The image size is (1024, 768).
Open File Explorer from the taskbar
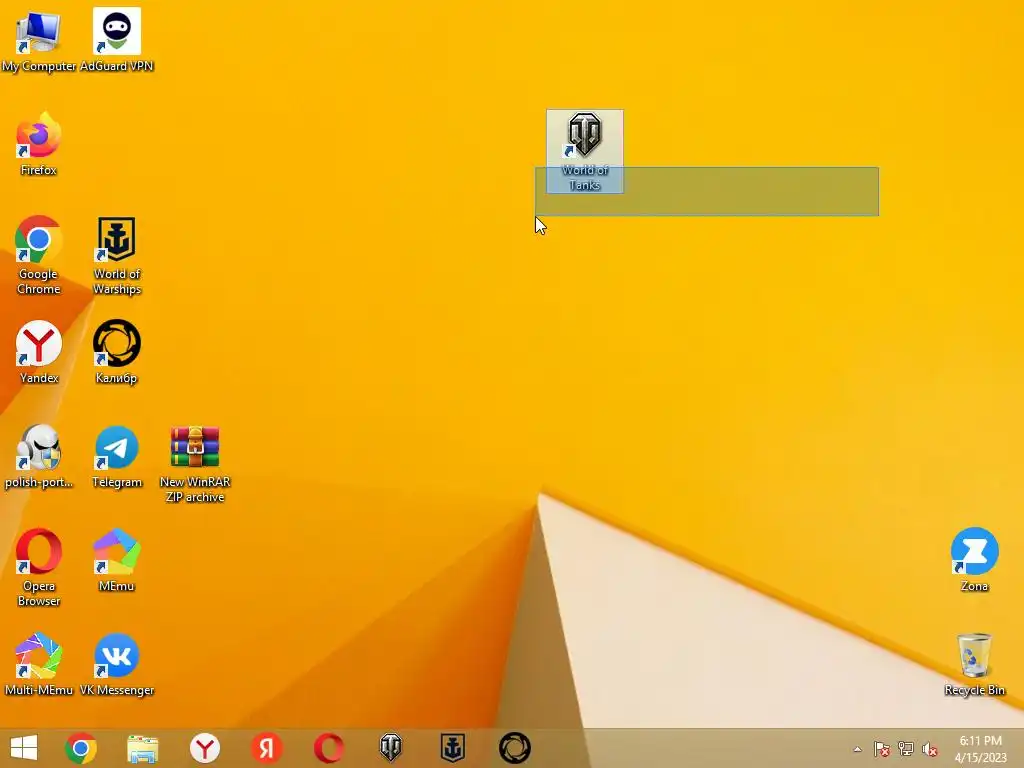tap(142, 748)
